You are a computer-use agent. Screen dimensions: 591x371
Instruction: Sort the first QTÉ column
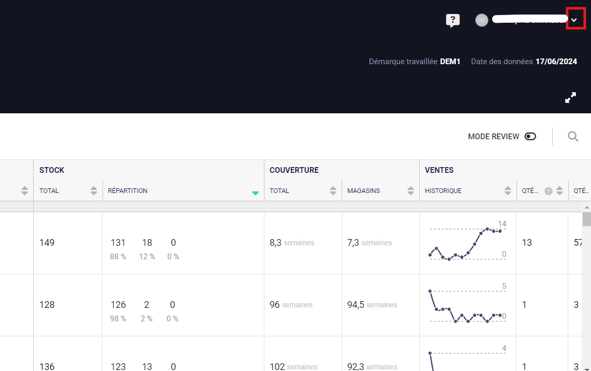pyautogui.click(x=559, y=191)
